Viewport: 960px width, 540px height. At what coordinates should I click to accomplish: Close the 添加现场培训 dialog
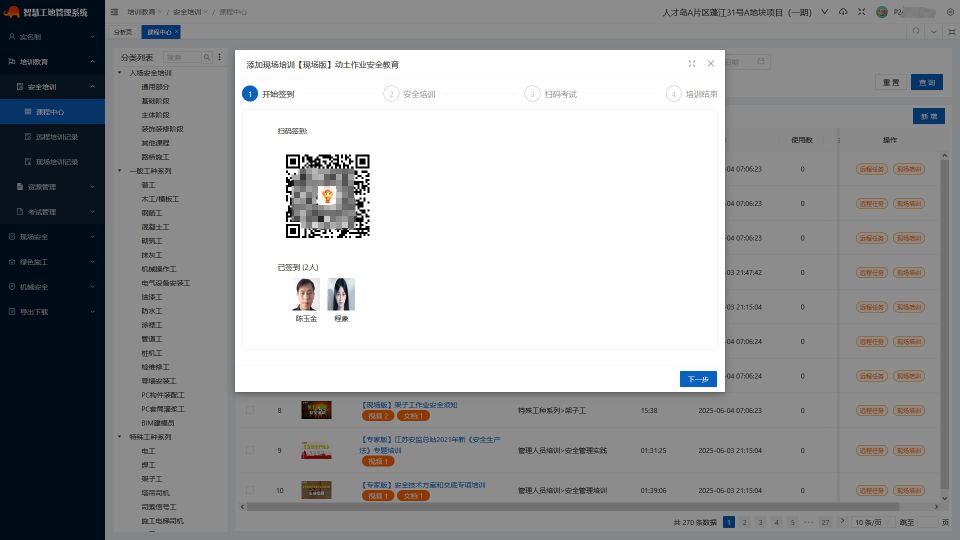click(711, 64)
